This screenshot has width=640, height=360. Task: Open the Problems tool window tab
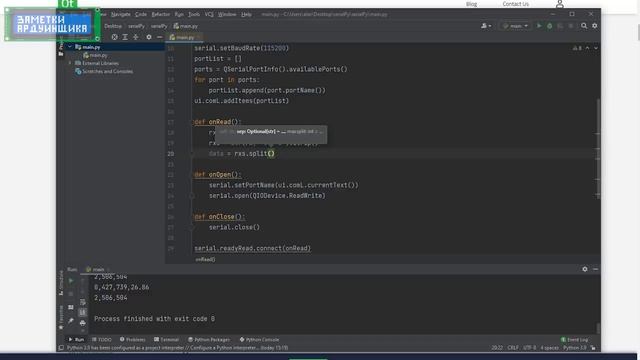click(133, 340)
